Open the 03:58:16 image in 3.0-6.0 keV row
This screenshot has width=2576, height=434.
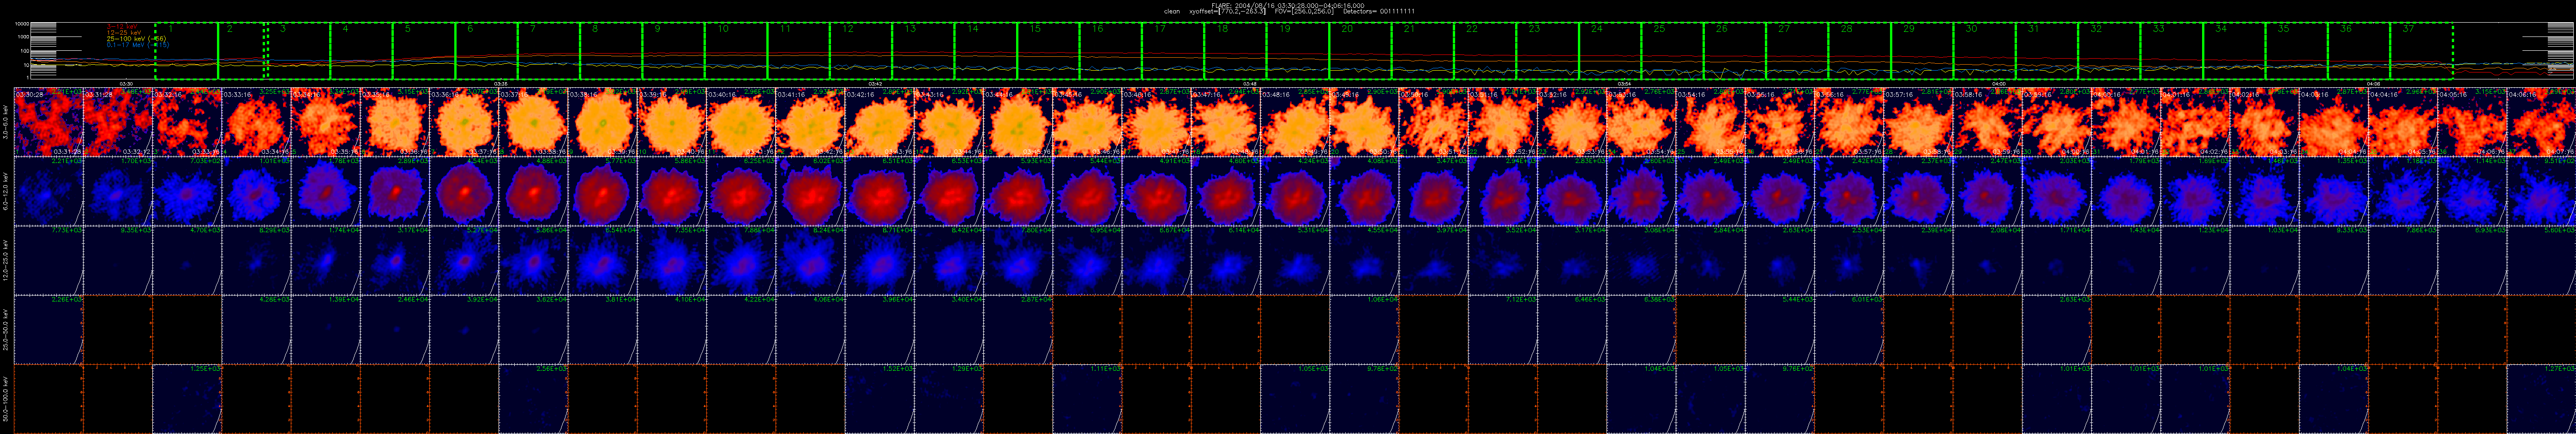click(x=1988, y=122)
